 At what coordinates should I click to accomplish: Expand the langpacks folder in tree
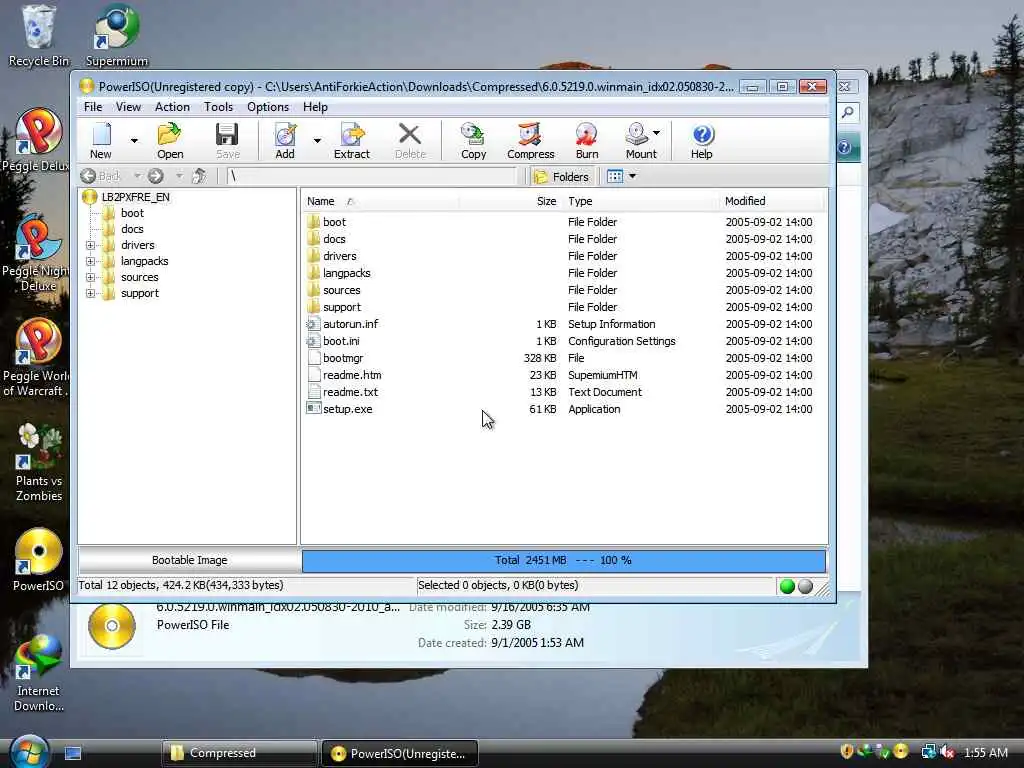point(91,261)
